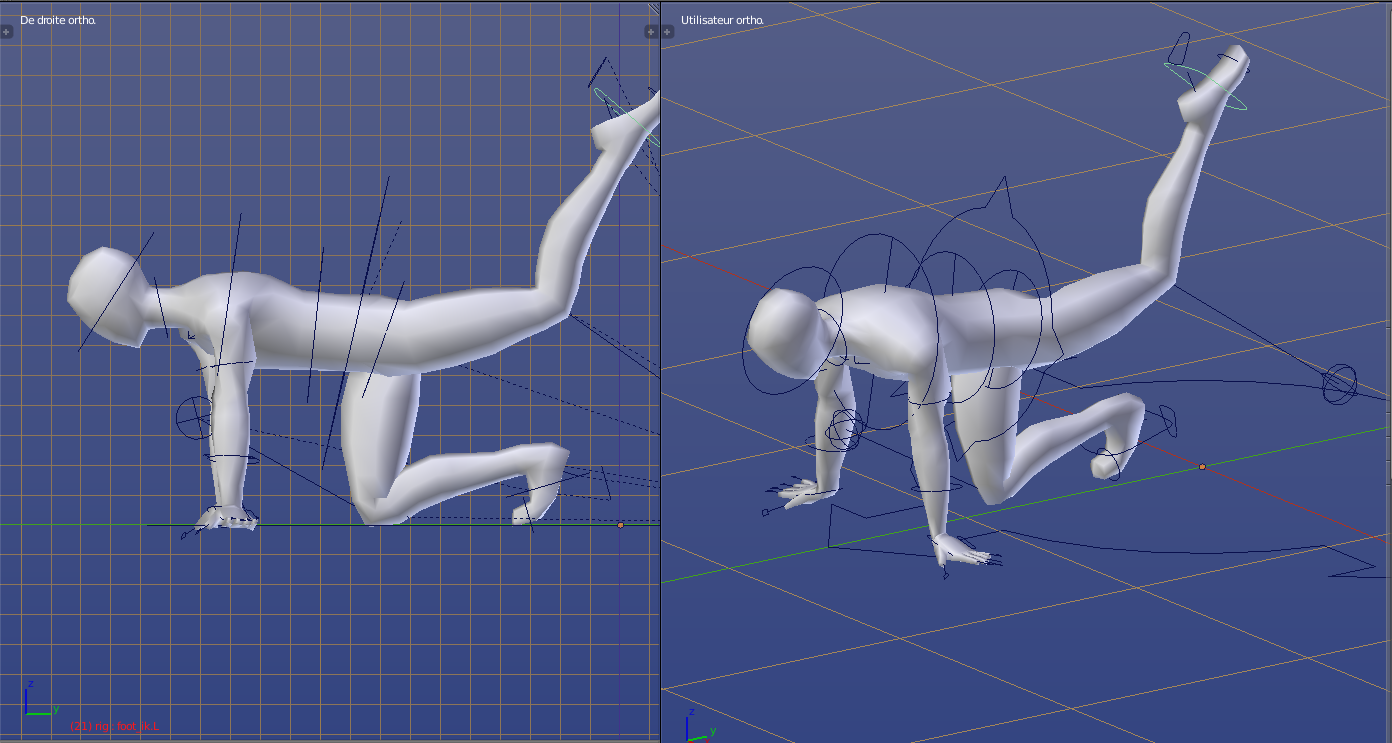Select the head mesh in the left viewport
The width and height of the screenshot is (1392, 743).
tap(108, 298)
